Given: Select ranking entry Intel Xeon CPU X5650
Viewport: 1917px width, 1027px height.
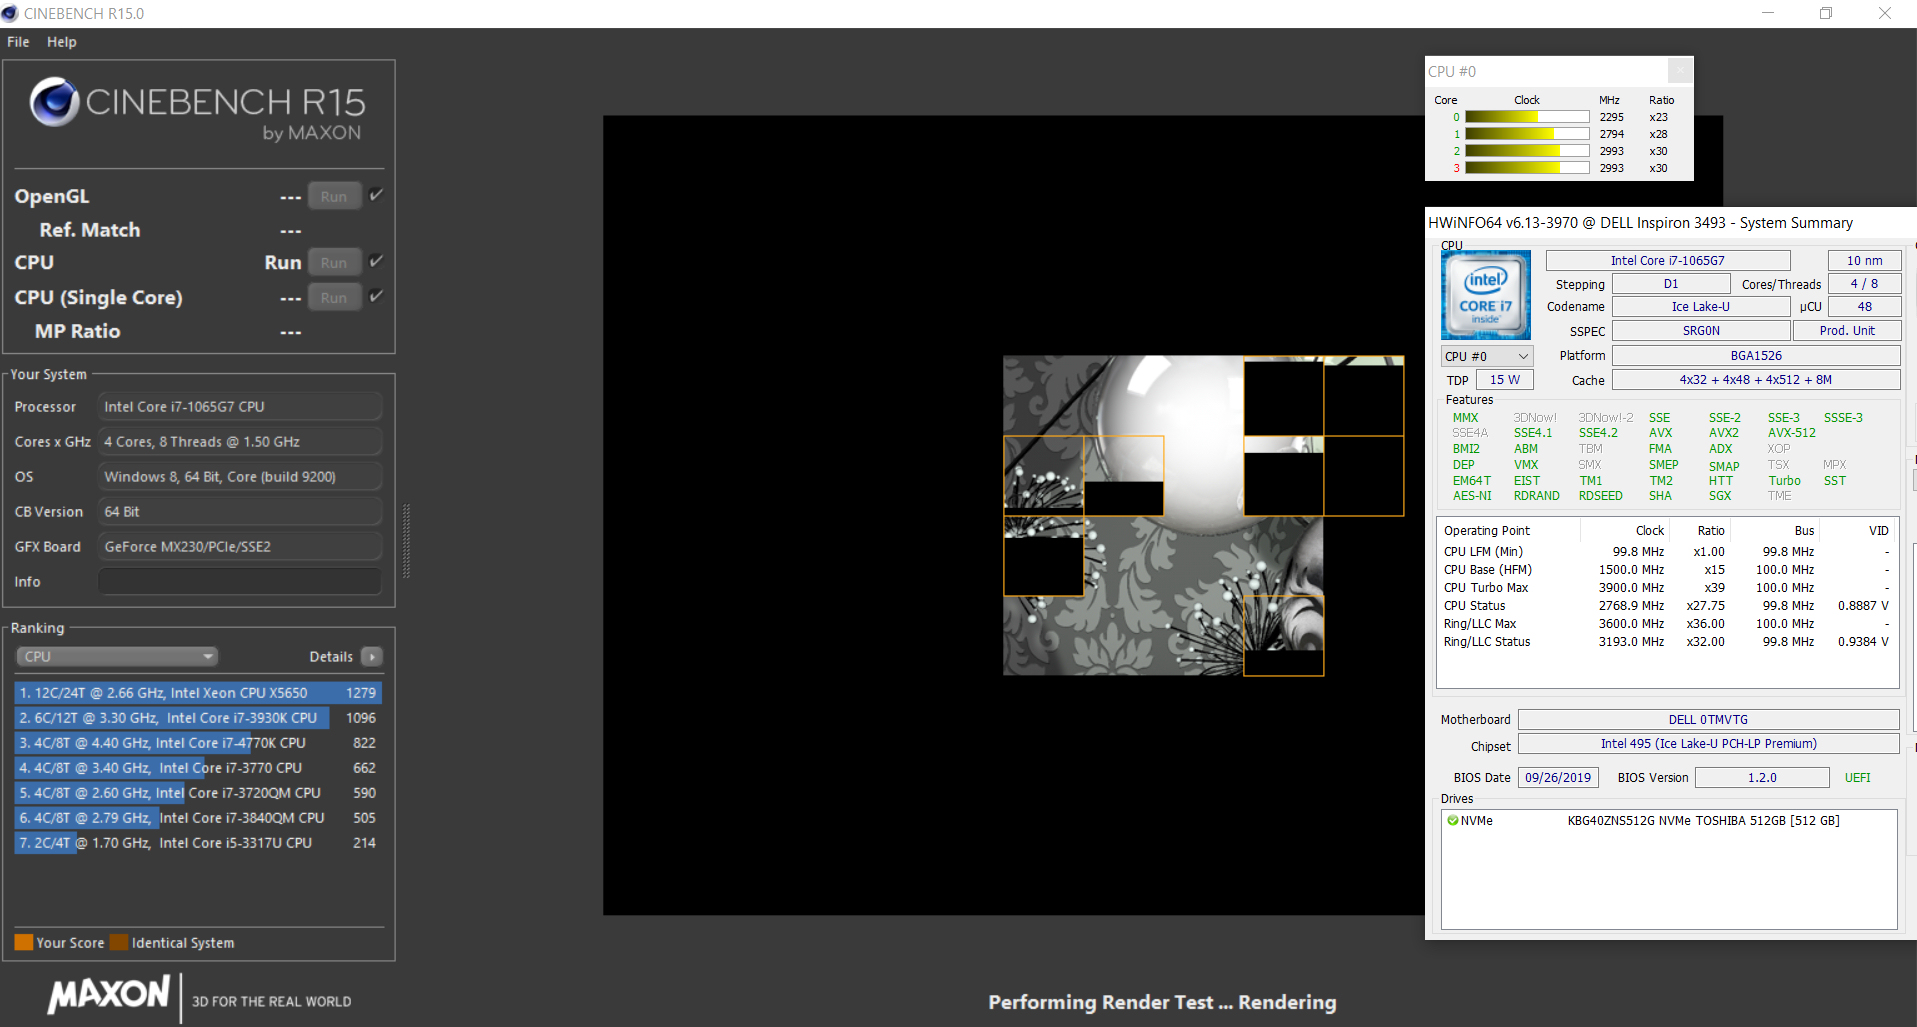Looking at the screenshot, I should [x=198, y=693].
